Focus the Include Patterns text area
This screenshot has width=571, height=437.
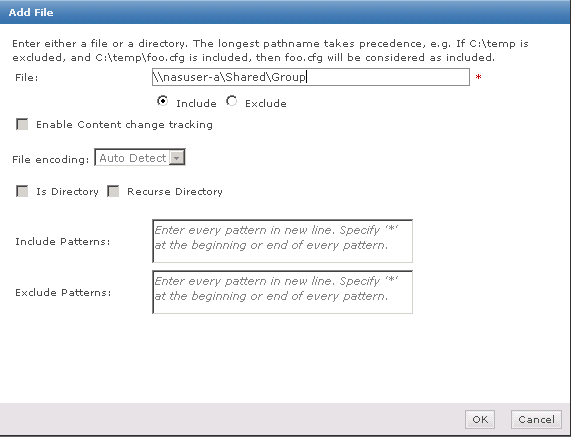tap(282, 241)
